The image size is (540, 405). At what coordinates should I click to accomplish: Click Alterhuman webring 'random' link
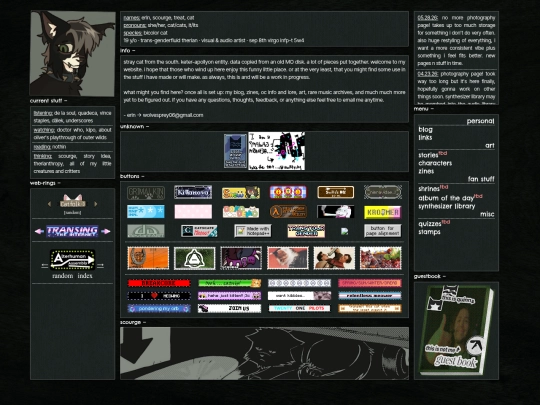pos(63,276)
